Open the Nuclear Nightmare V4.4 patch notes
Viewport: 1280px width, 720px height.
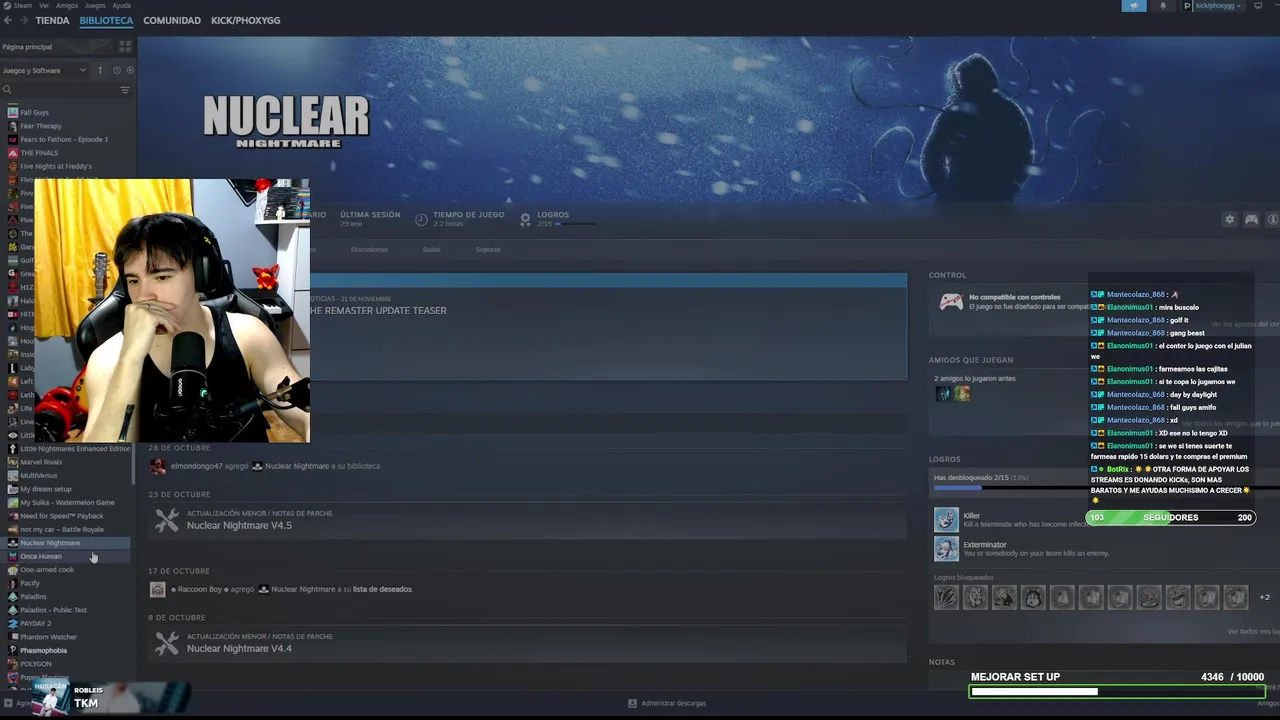pyautogui.click(x=239, y=648)
